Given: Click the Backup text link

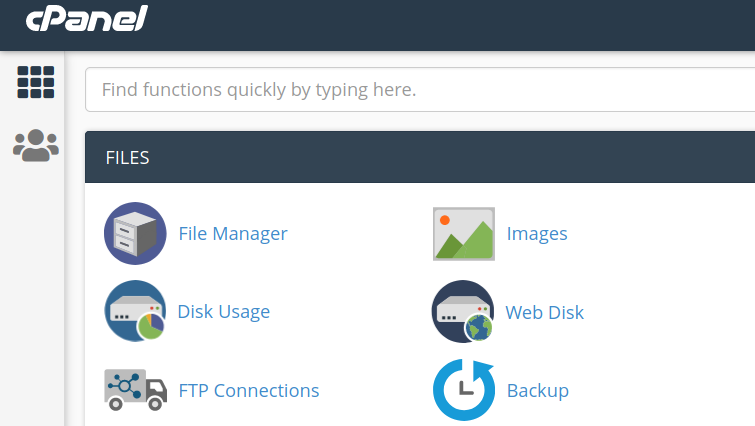Looking at the screenshot, I should click(x=538, y=390).
